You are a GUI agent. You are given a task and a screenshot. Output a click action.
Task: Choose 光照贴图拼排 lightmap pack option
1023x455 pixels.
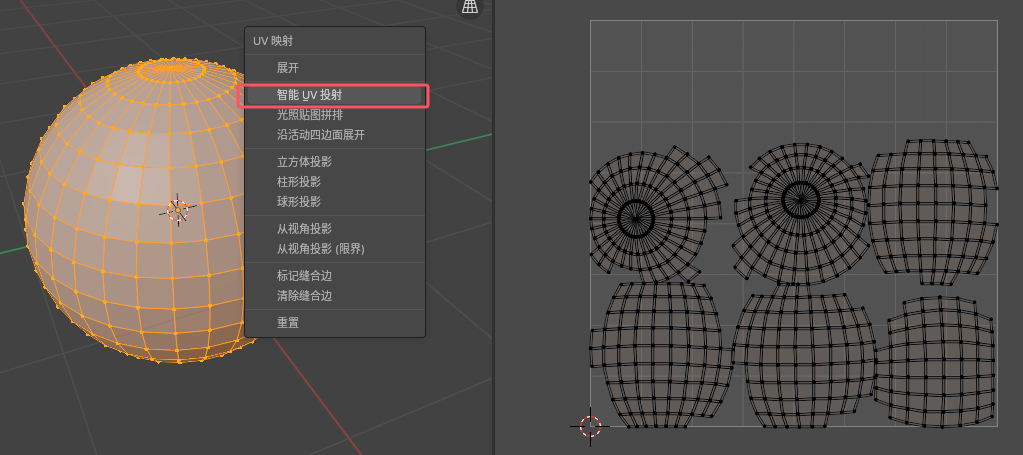pyautogui.click(x=310, y=115)
